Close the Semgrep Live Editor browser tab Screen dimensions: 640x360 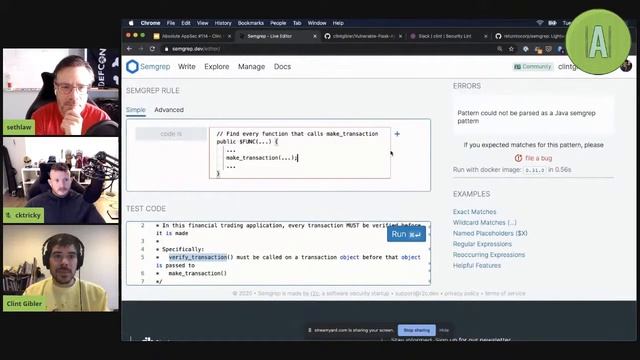pyautogui.click(x=315, y=36)
